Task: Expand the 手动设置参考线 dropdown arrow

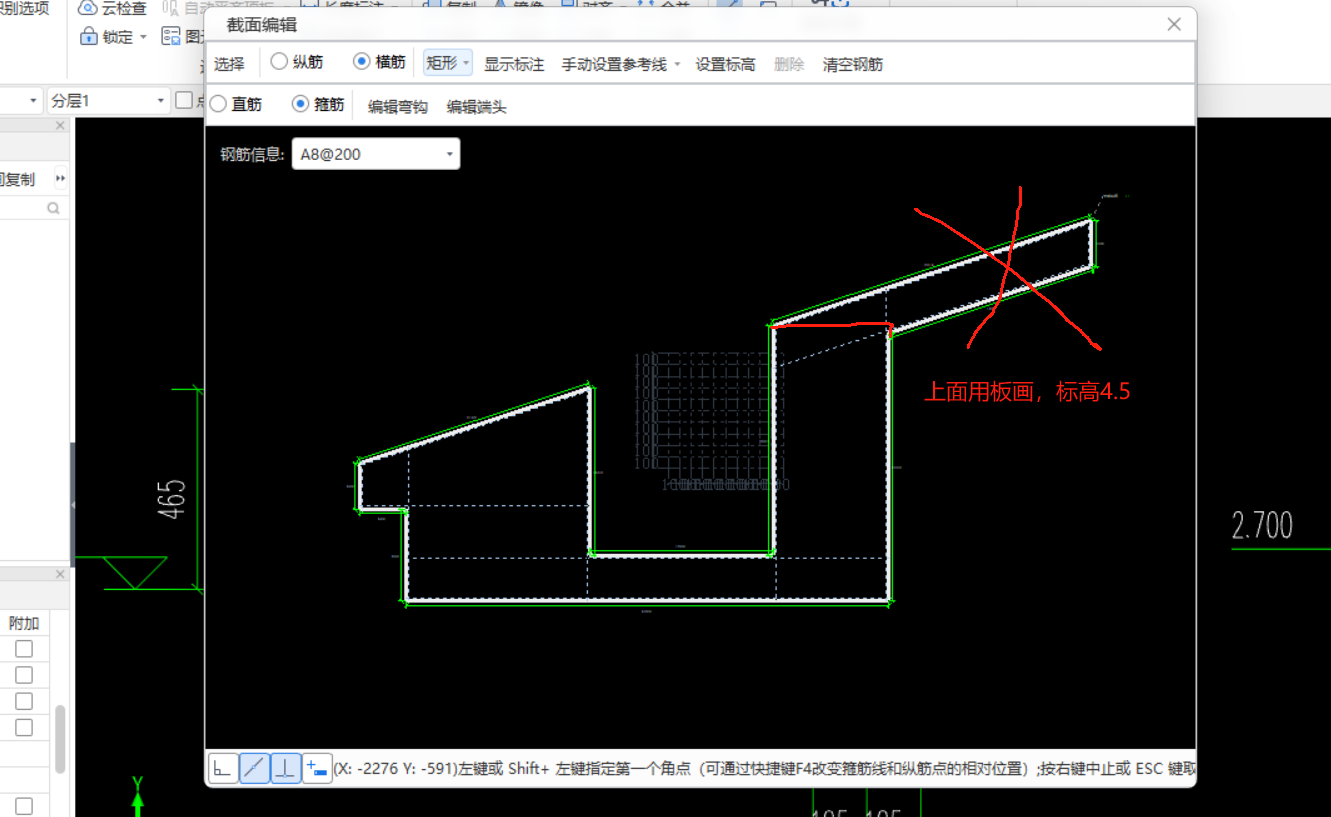Action: 677,64
